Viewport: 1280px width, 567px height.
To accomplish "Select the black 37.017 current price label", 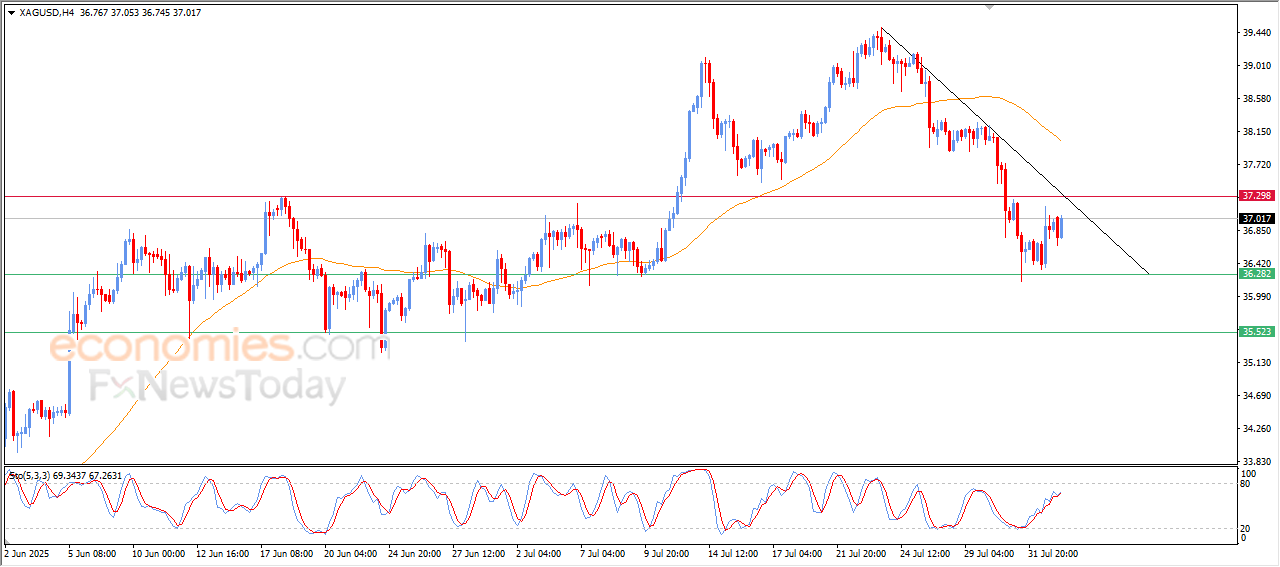I will click(x=1257, y=219).
